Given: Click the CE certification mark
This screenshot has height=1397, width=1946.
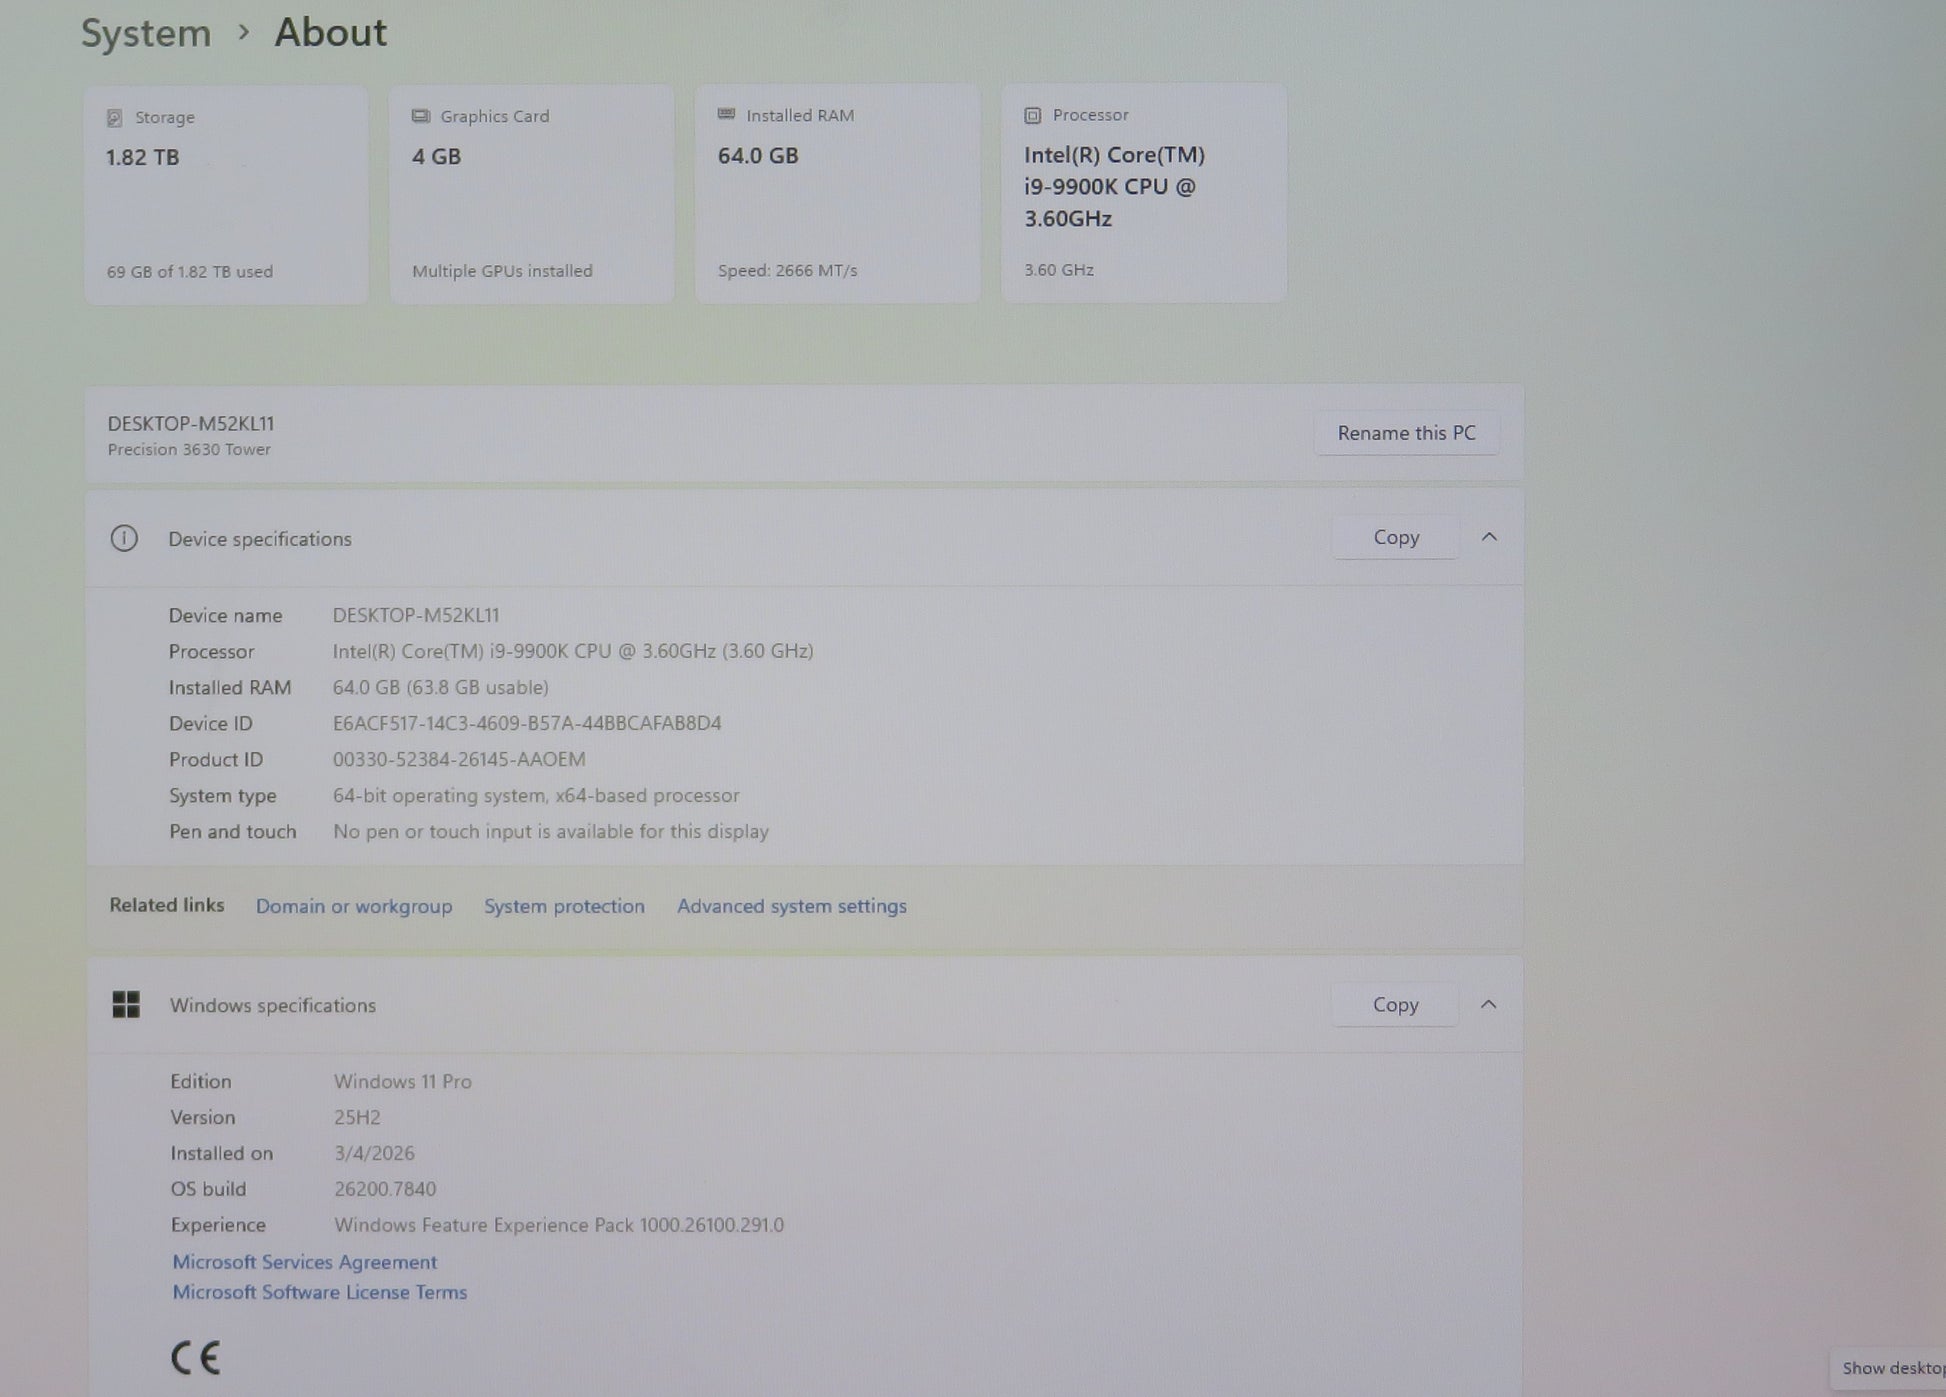Looking at the screenshot, I should coord(195,1357).
